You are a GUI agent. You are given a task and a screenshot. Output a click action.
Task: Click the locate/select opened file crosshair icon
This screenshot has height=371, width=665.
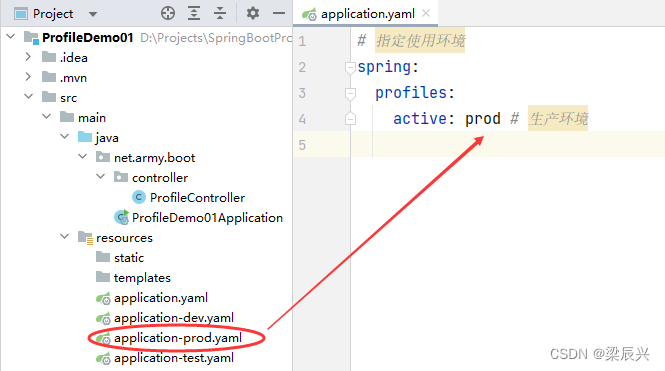pyautogui.click(x=168, y=14)
